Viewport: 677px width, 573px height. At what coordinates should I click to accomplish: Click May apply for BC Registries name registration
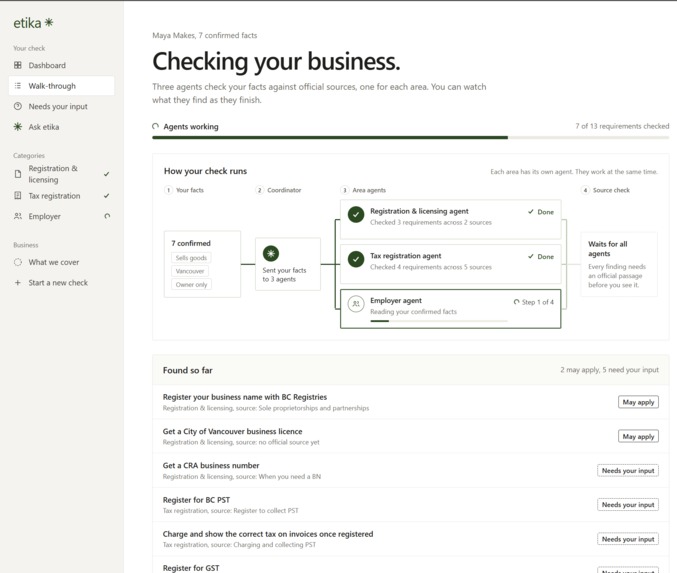[638, 402]
